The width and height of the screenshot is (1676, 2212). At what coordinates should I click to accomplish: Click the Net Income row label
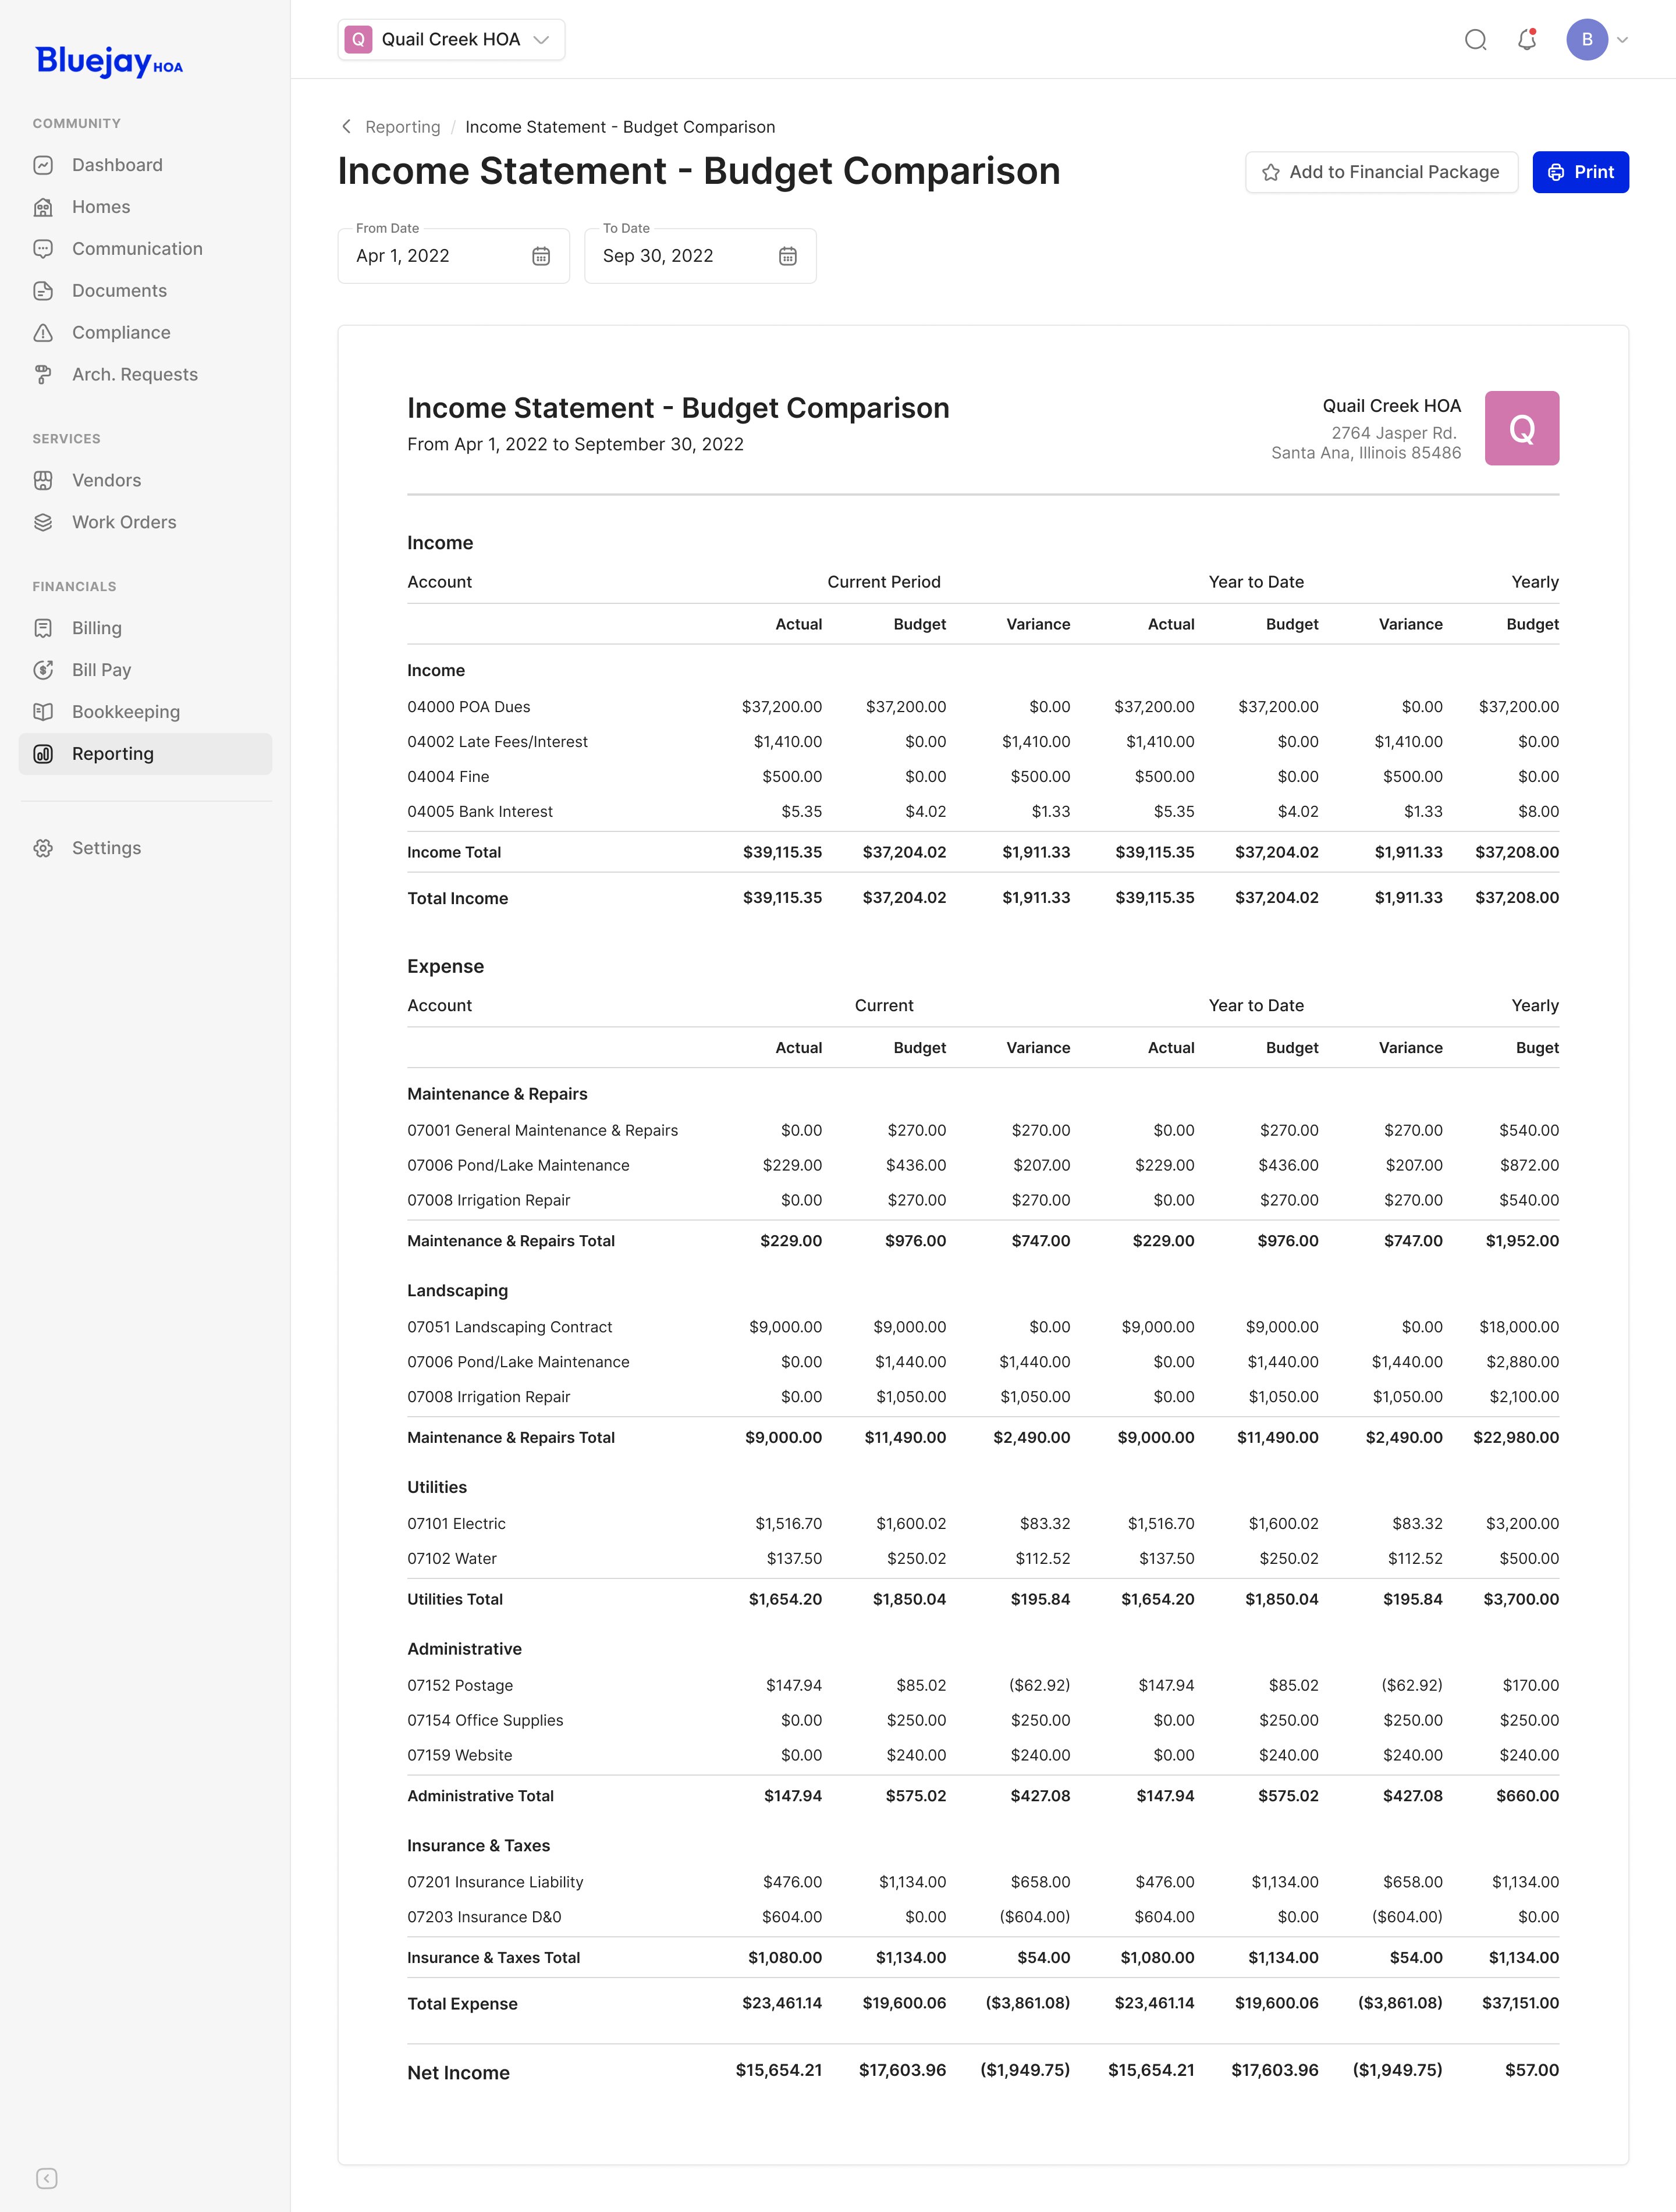click(458, 2073)
